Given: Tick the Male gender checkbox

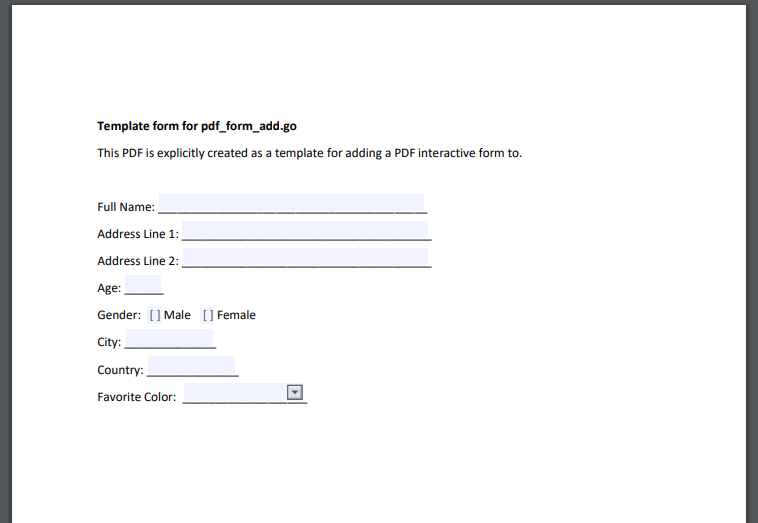Looking at the screenshot, I should 155,315.
